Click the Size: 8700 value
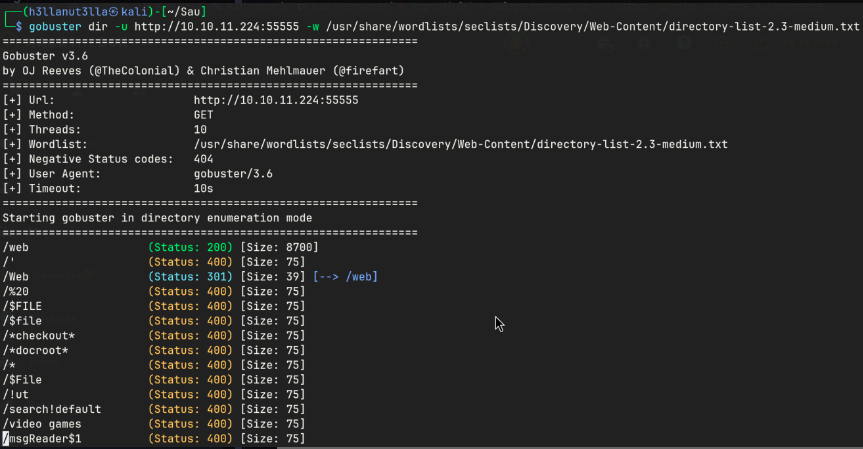Viewport: 863px width, 449px height. click(x=276, y=247)
